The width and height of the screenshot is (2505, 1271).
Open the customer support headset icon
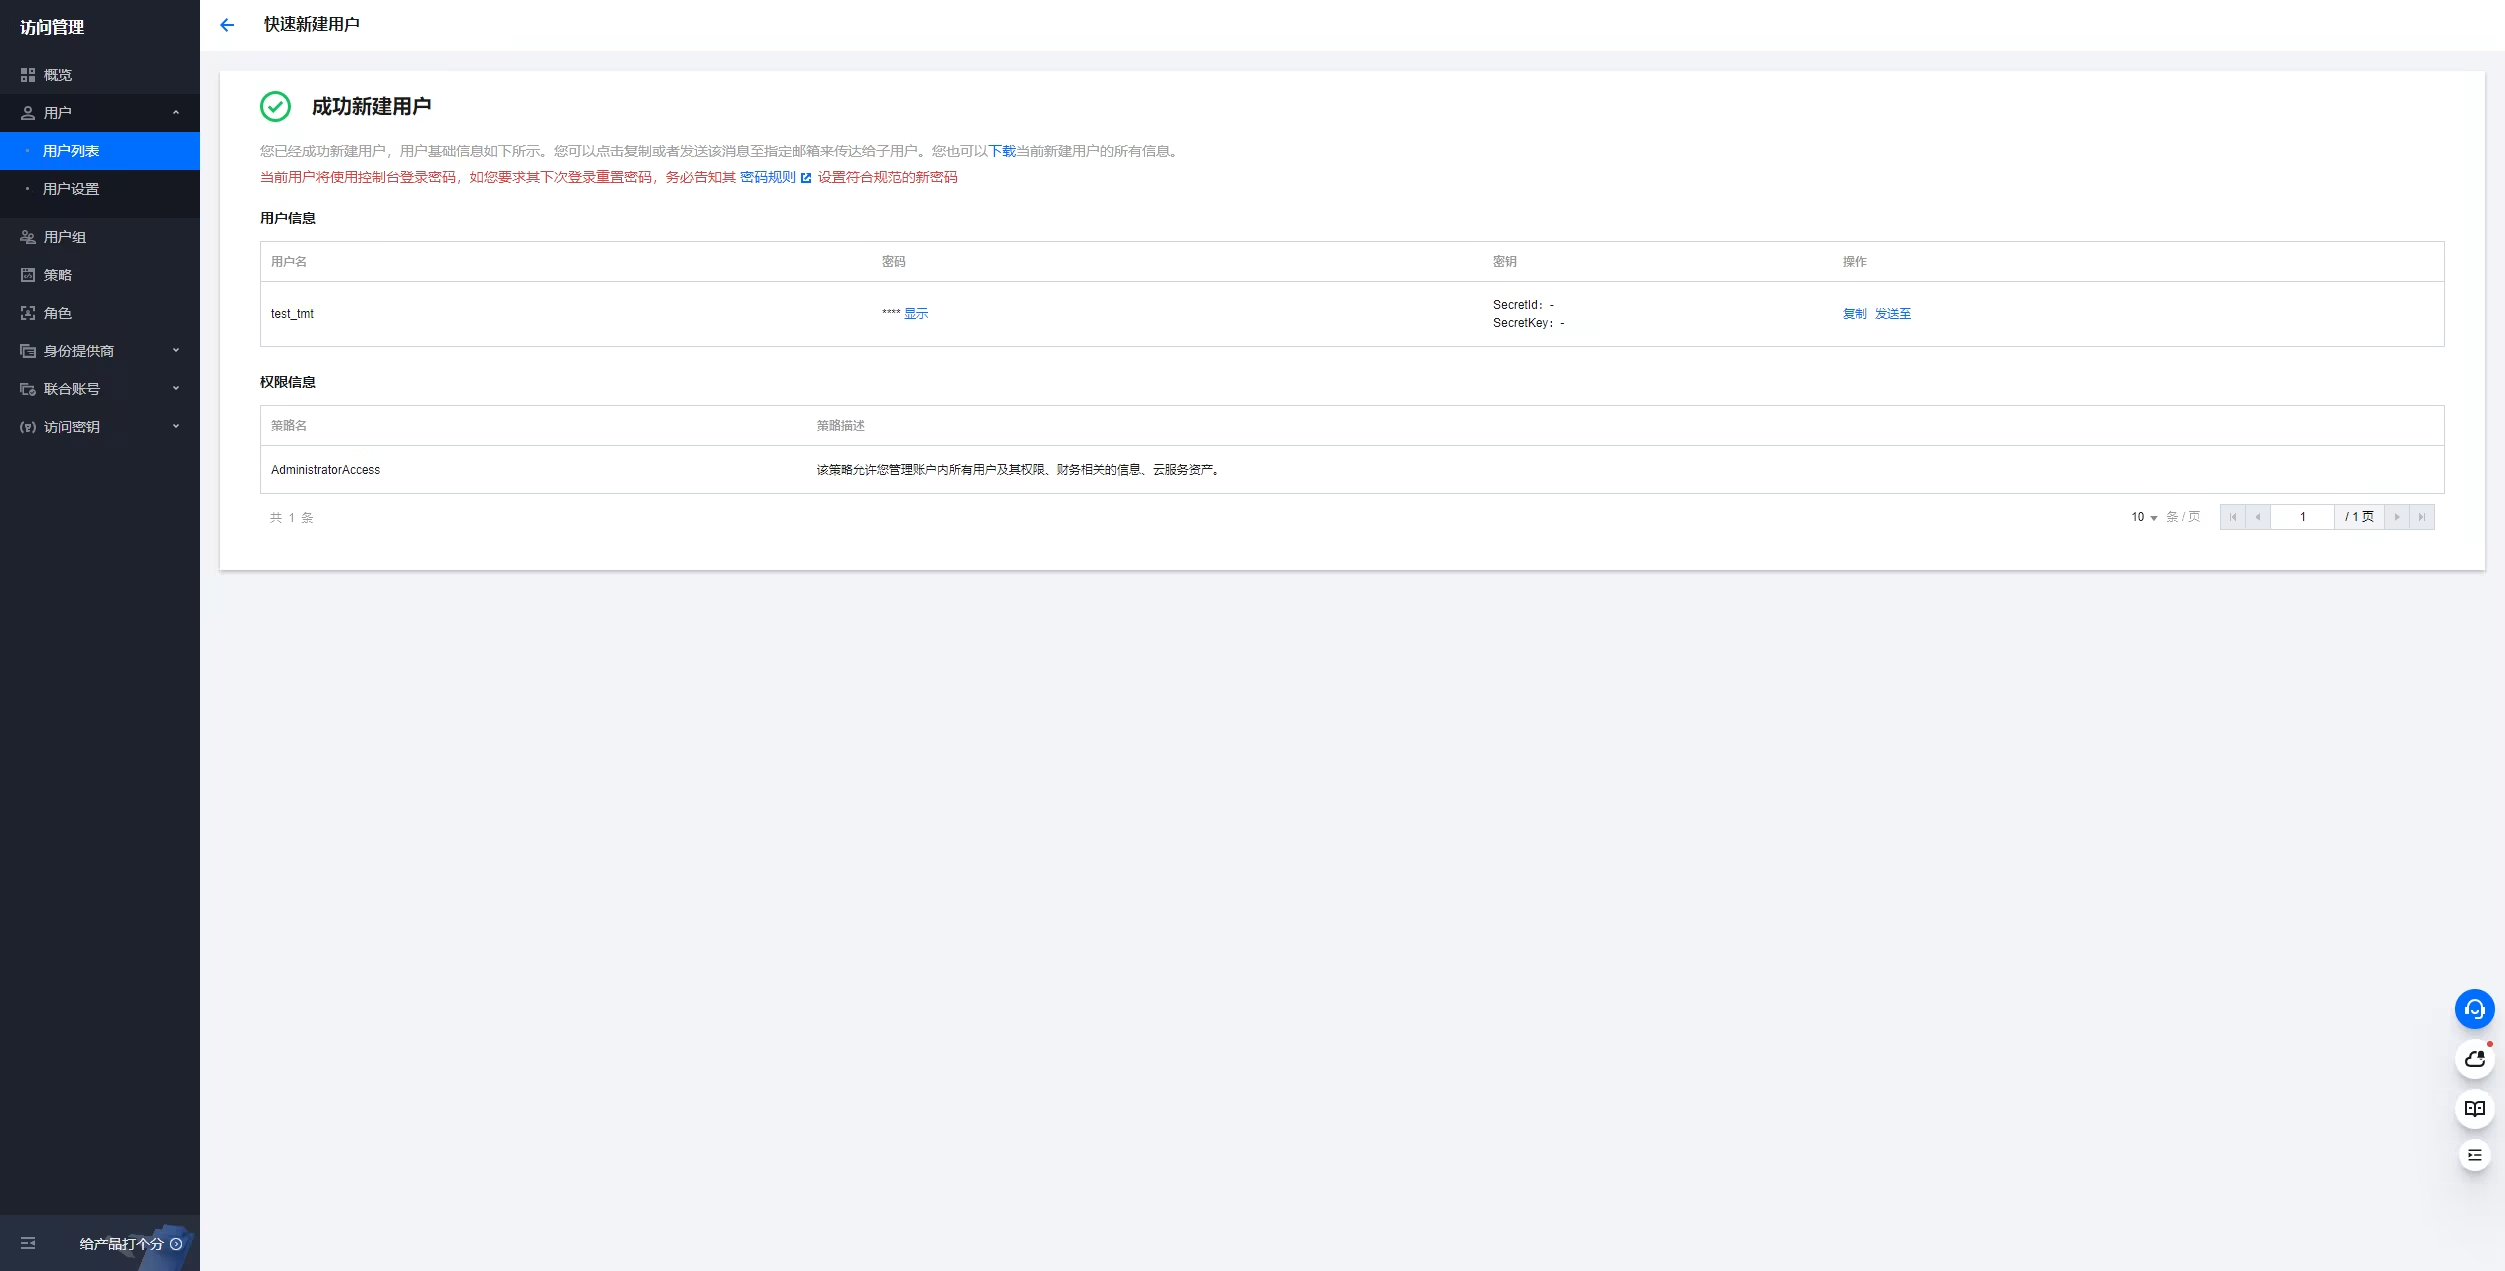(x=2474, y=1009)
